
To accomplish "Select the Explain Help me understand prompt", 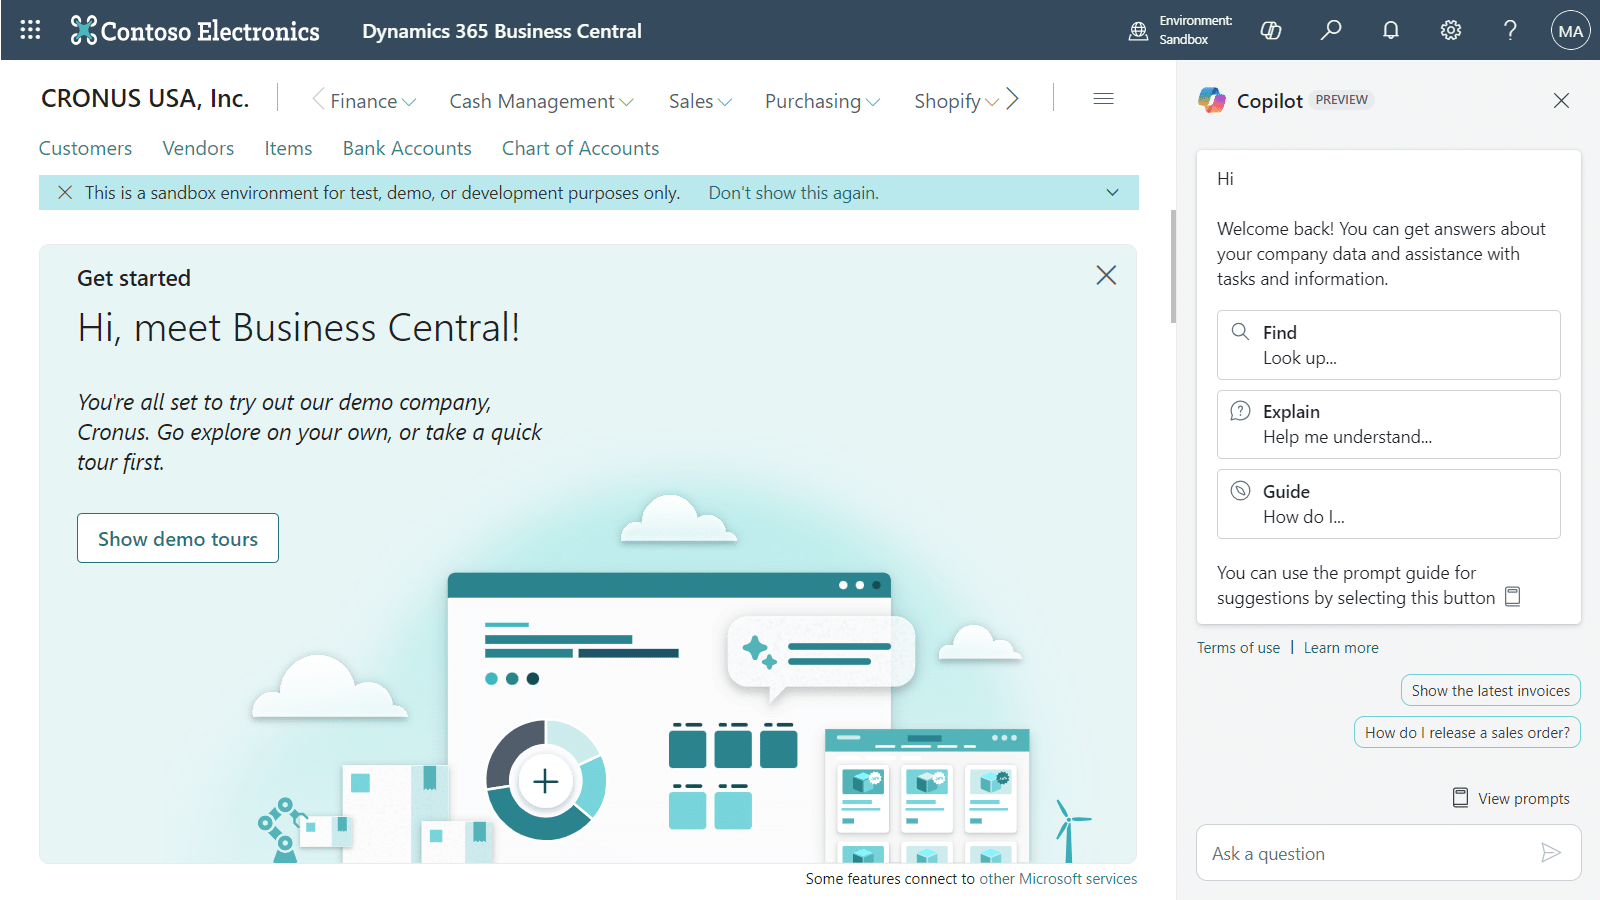I will click(x=1388, y=424).
